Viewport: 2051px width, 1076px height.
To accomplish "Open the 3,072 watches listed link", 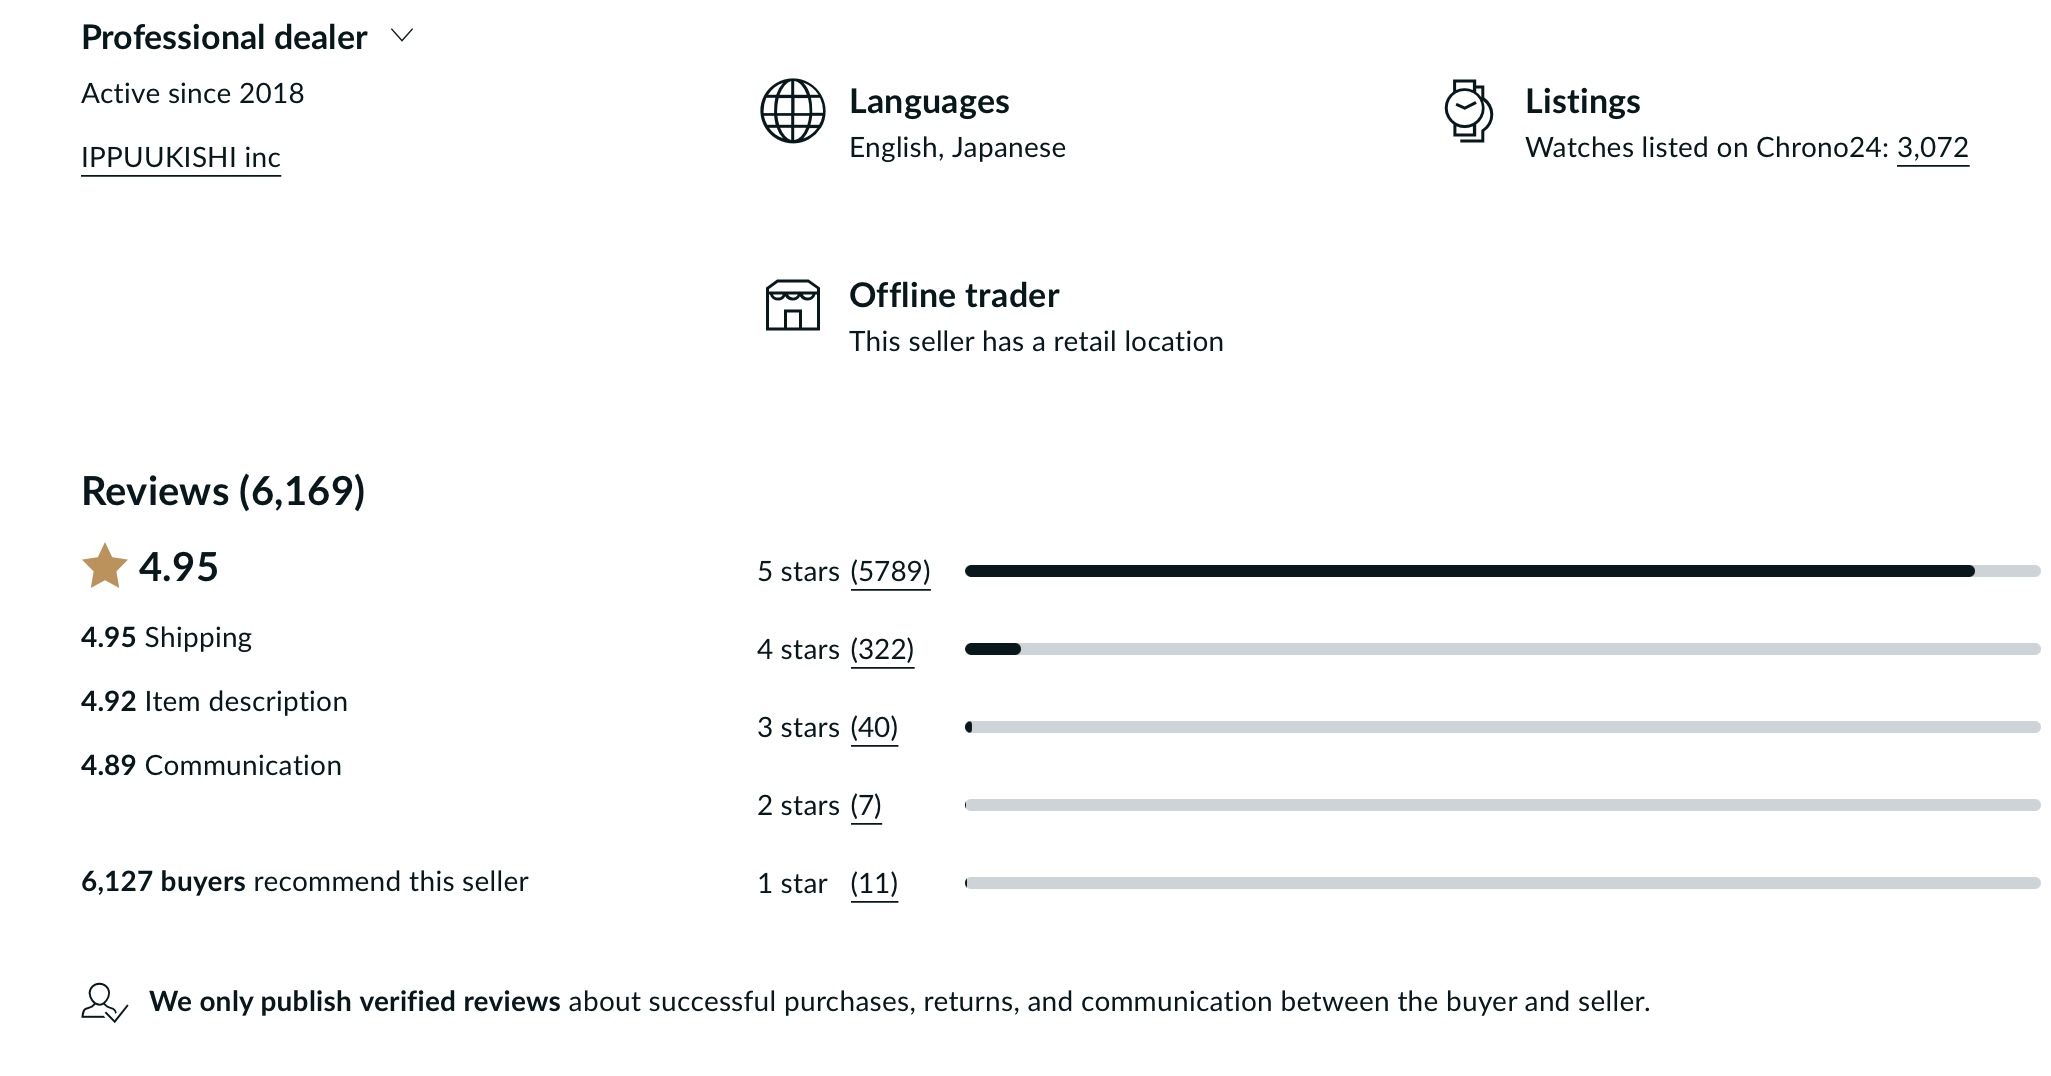I will 1932,148.
